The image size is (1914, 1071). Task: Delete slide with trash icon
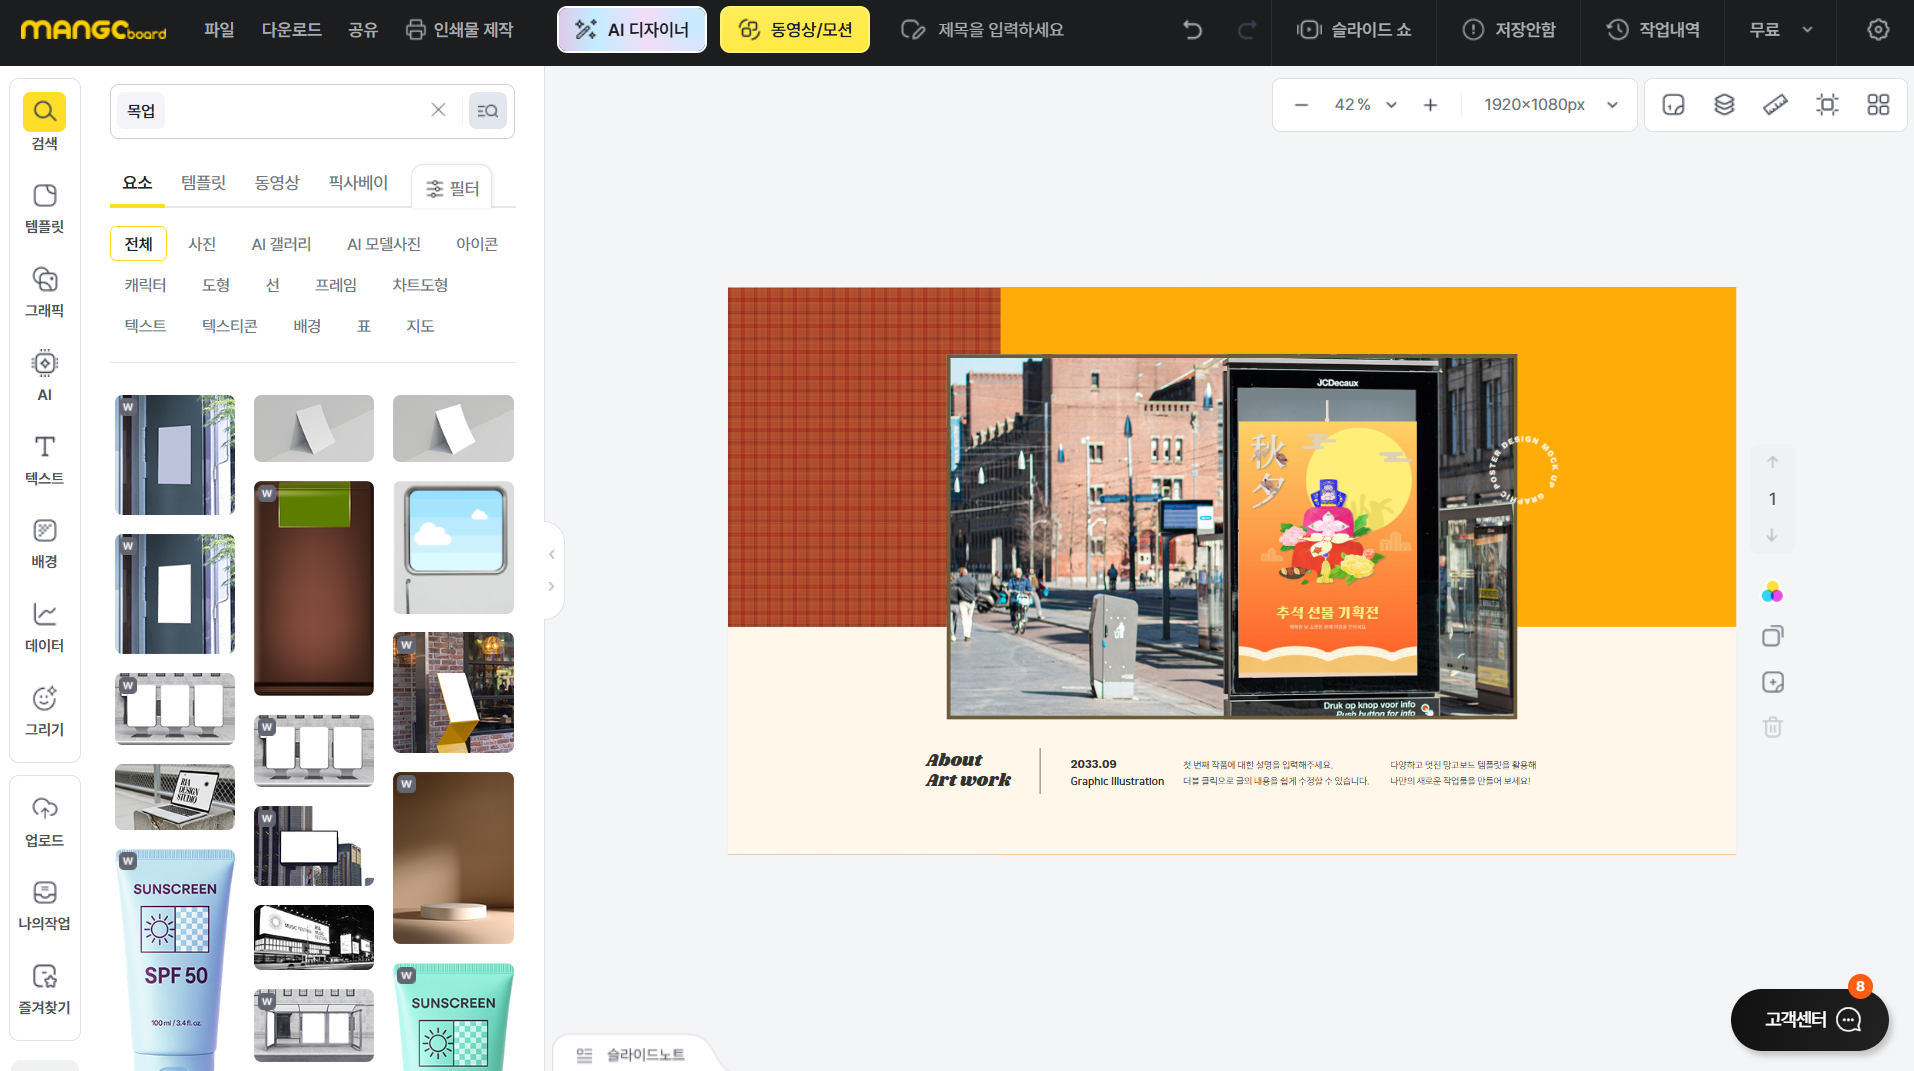coord(1772,727)
